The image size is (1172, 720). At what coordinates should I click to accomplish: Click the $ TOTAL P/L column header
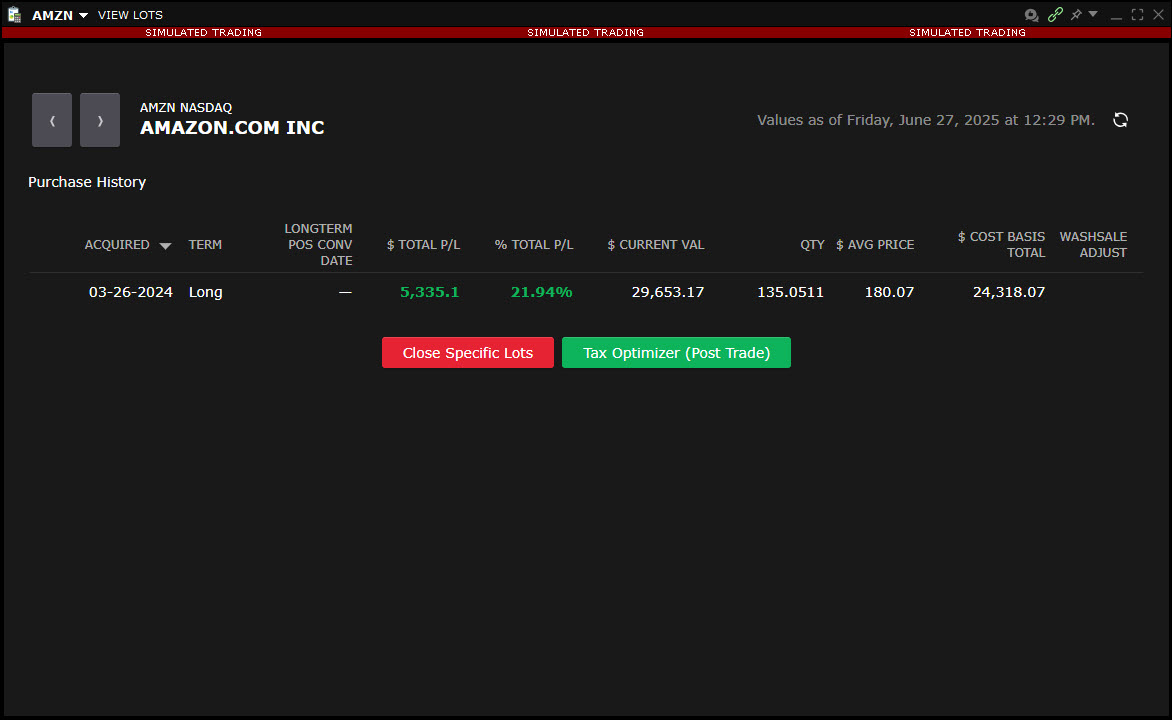tap(423, 244)
